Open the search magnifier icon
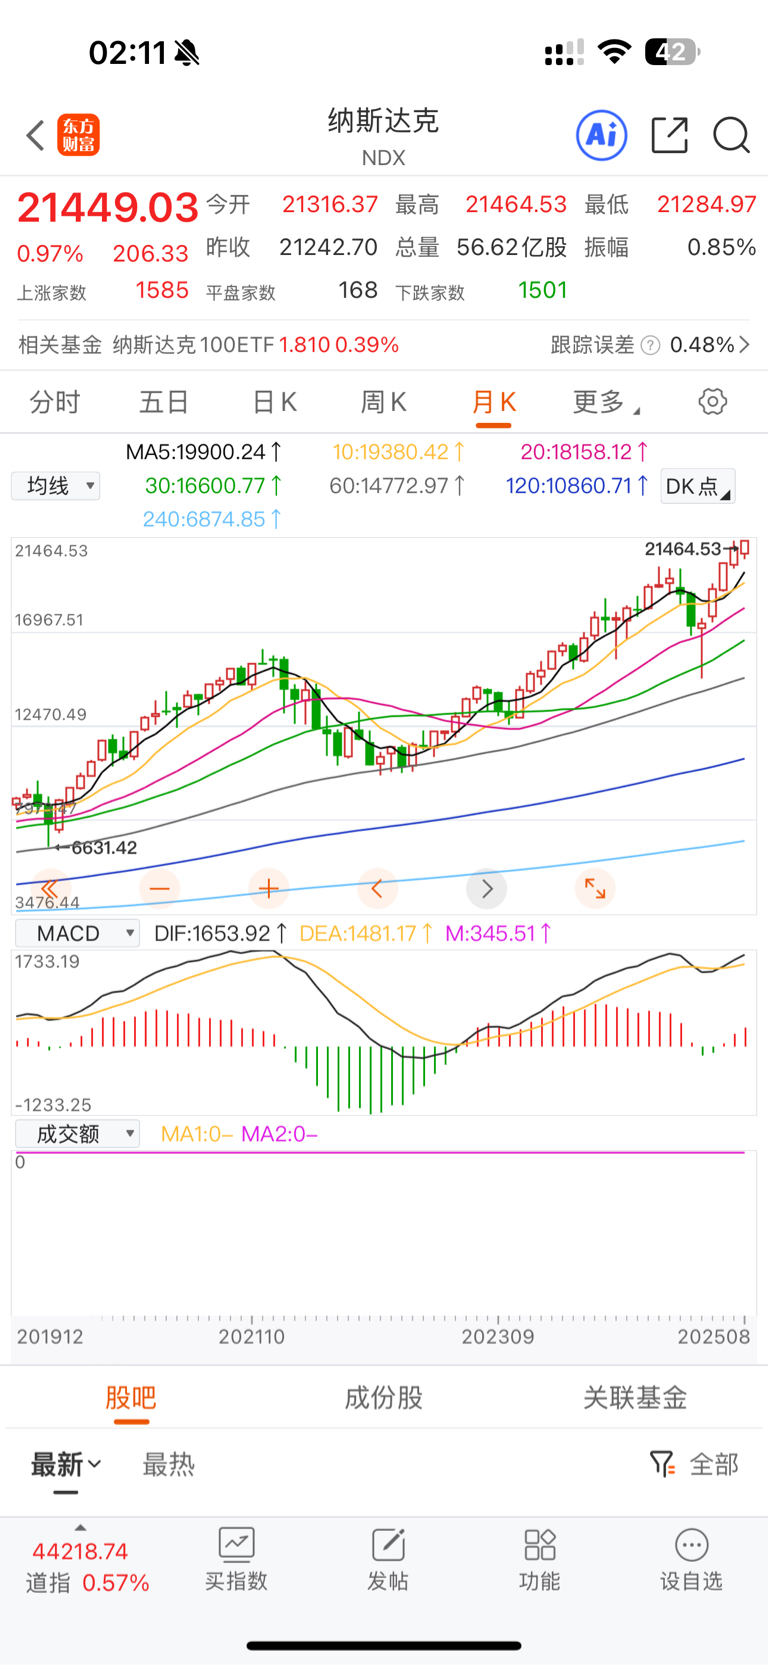The width and height of the screenshot is (768, 1665). coord(731,135)
